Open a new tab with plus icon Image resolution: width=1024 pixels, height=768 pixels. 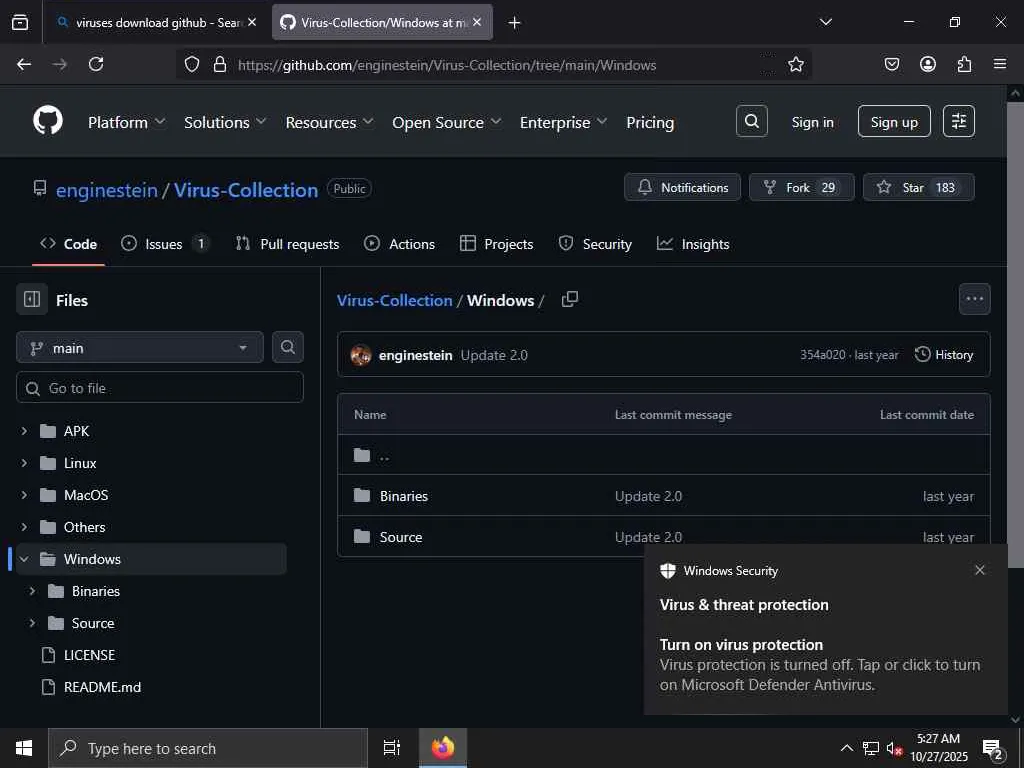click(x=515, y=23)
